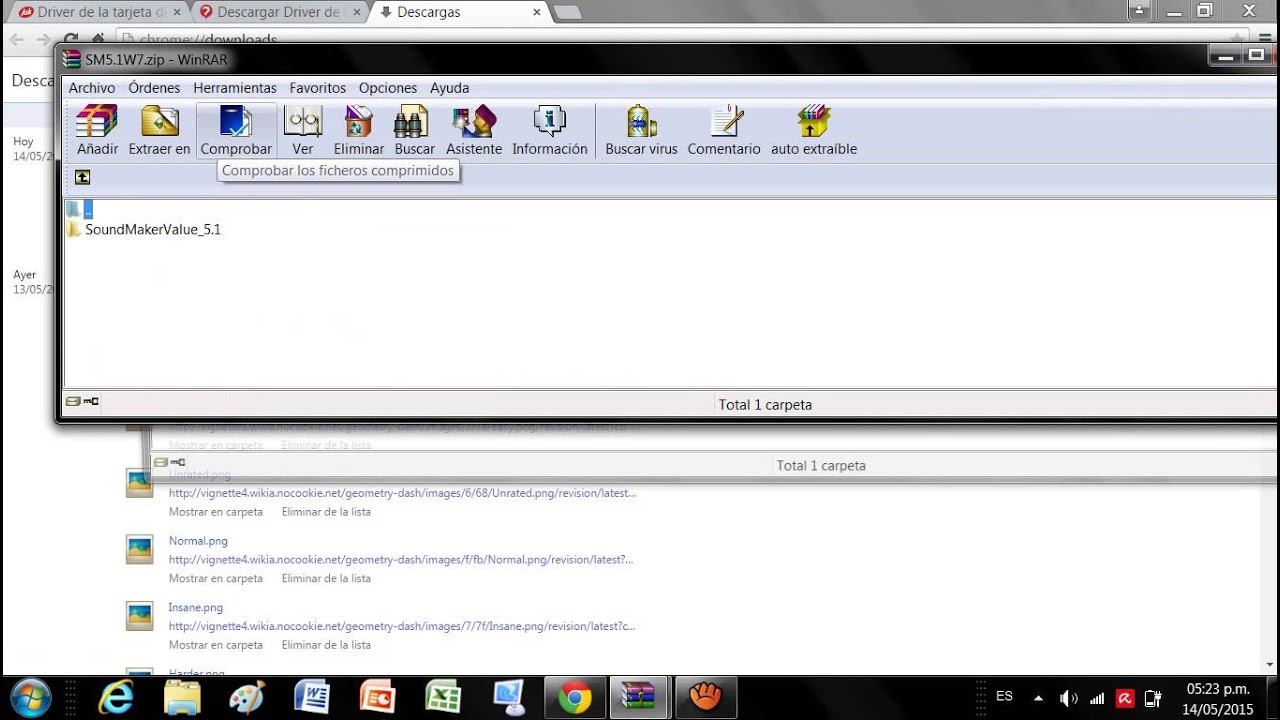Open the Órdenes menu
Image resolution: width=1280 pixels, height=720 pixels.
point(154,88)
